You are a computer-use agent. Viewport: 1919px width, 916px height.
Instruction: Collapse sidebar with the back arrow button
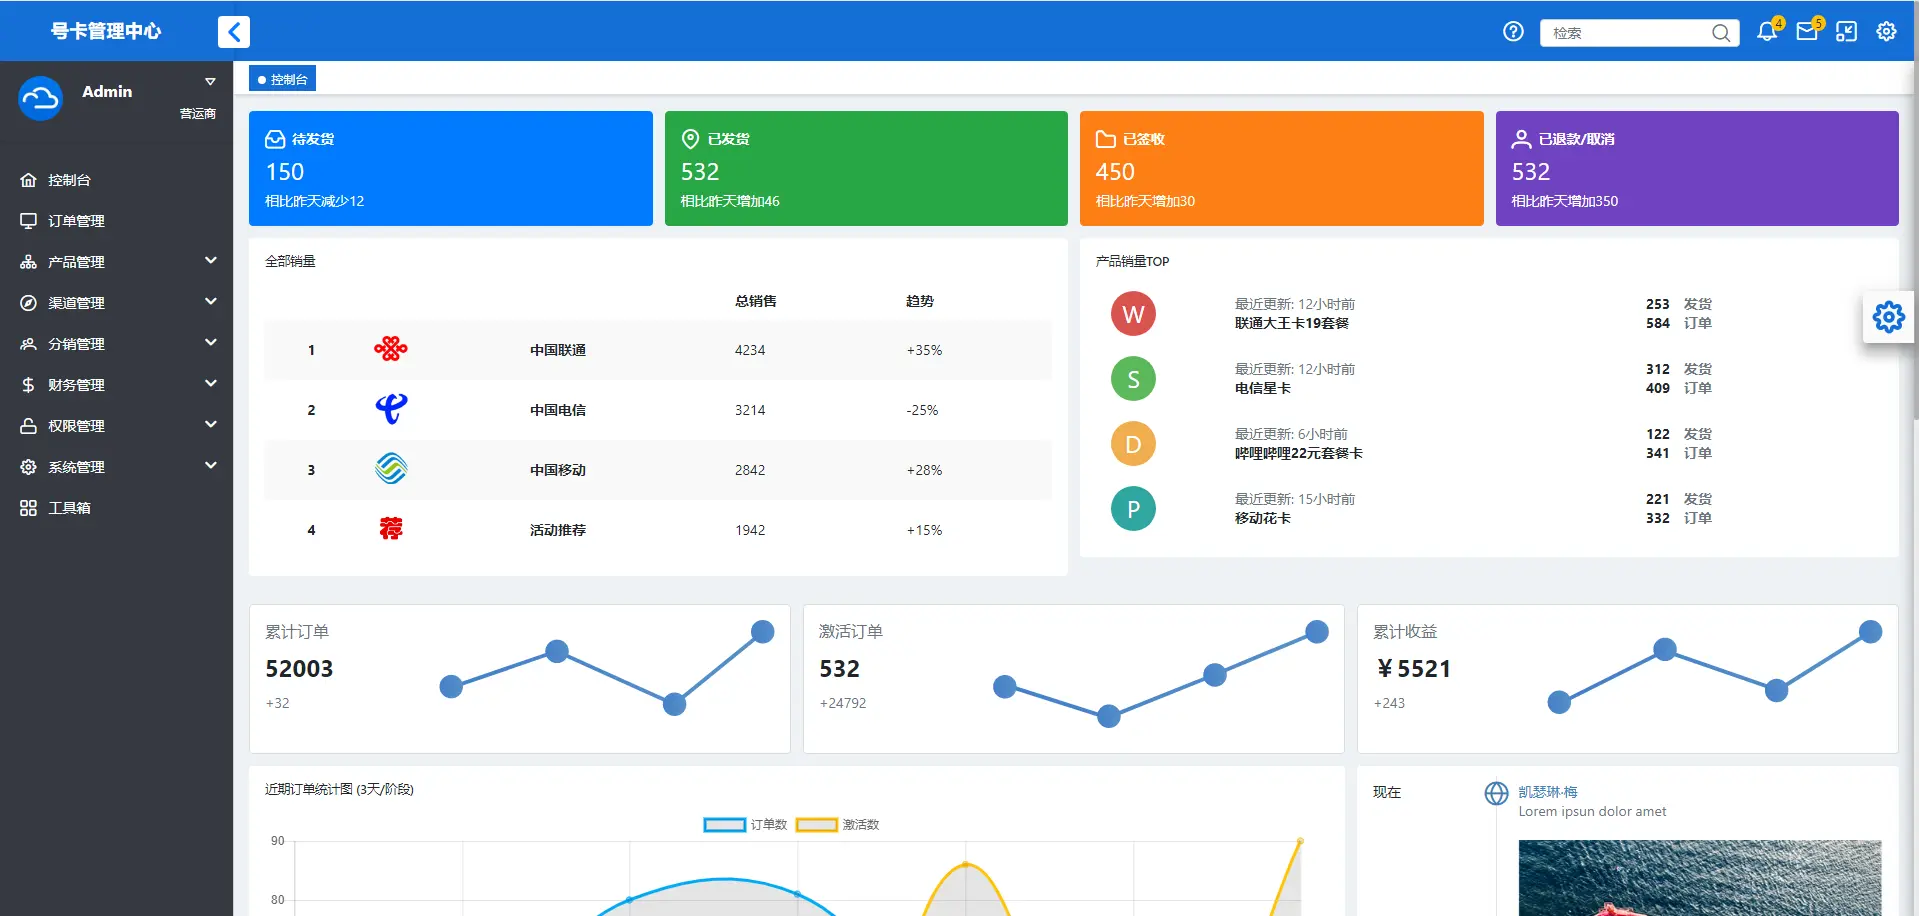pos(233,32)
